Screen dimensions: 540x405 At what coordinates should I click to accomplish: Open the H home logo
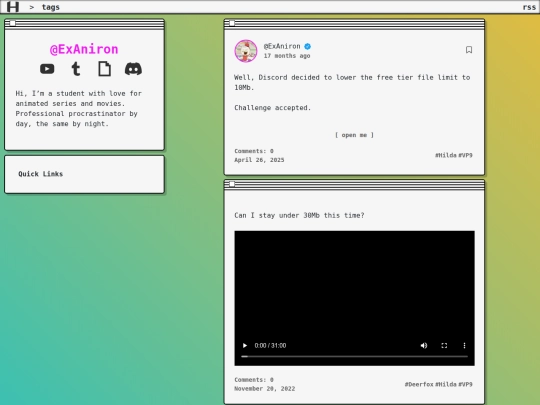pyautogui.click(x=13, y=7)
